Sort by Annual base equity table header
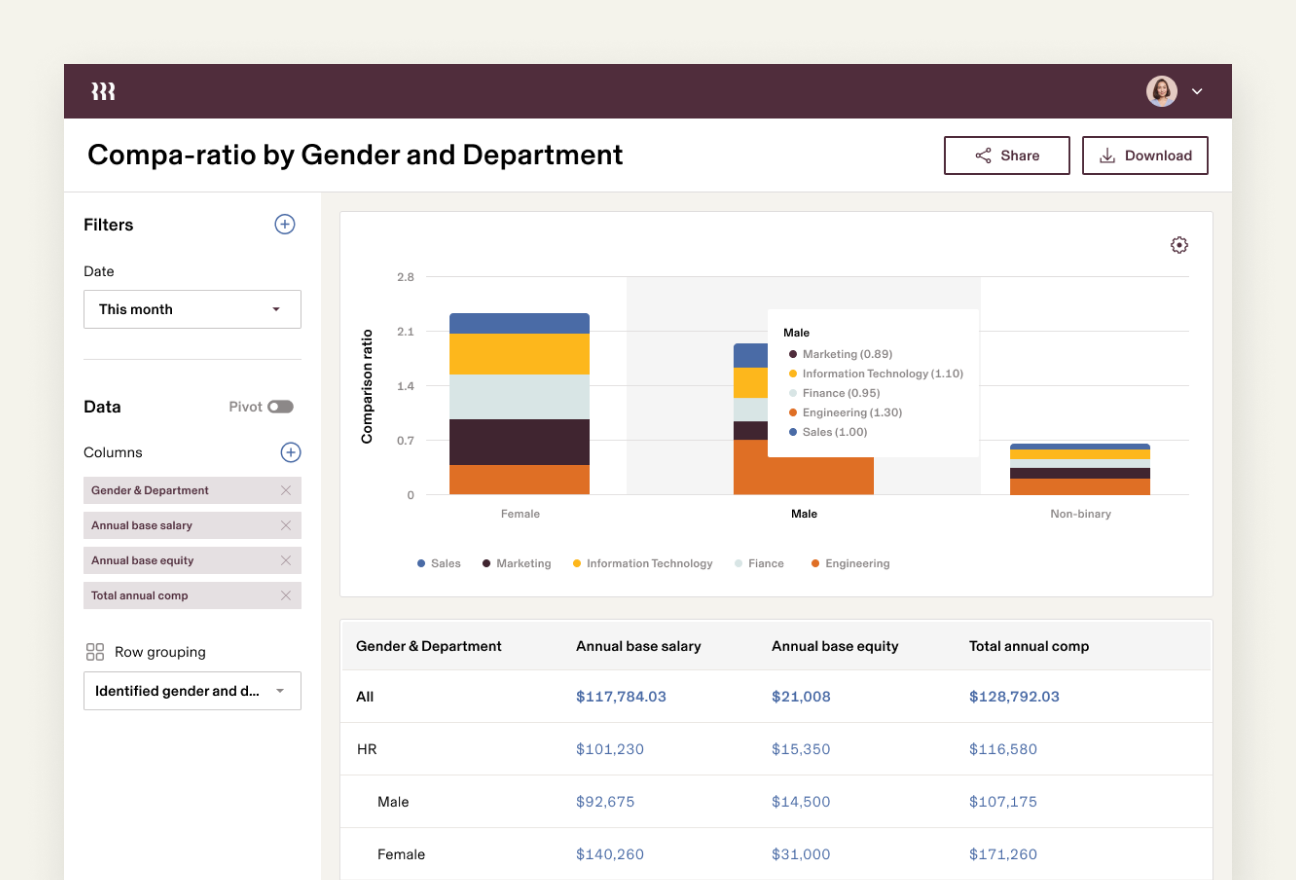 [835, 646]
